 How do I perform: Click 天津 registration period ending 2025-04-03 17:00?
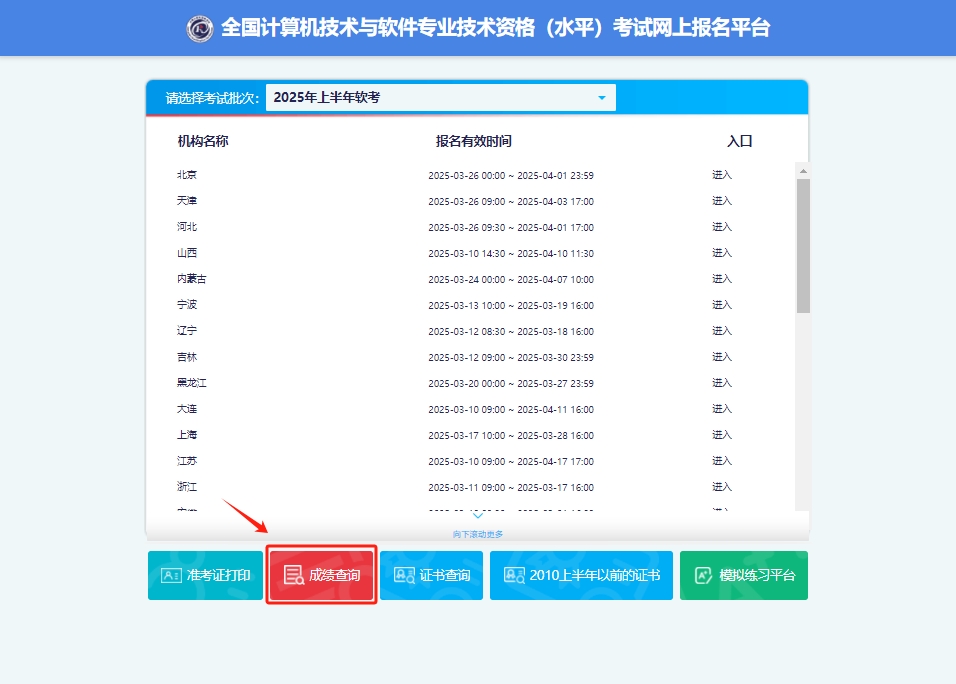coord(511,202)
